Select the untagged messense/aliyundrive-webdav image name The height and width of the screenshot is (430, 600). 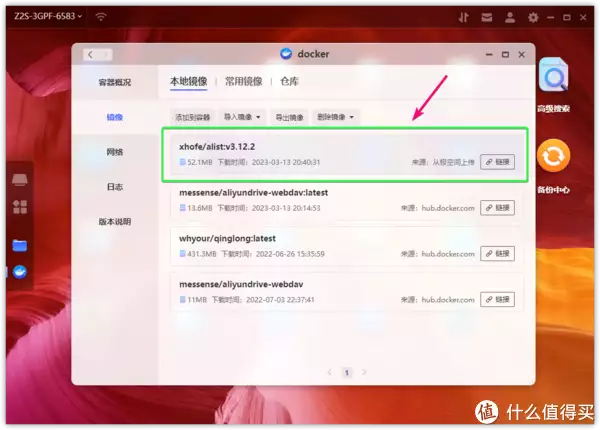coord(241,284)
